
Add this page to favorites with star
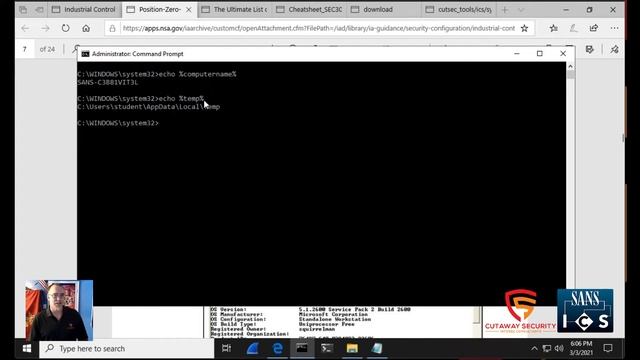click(524, 28)
